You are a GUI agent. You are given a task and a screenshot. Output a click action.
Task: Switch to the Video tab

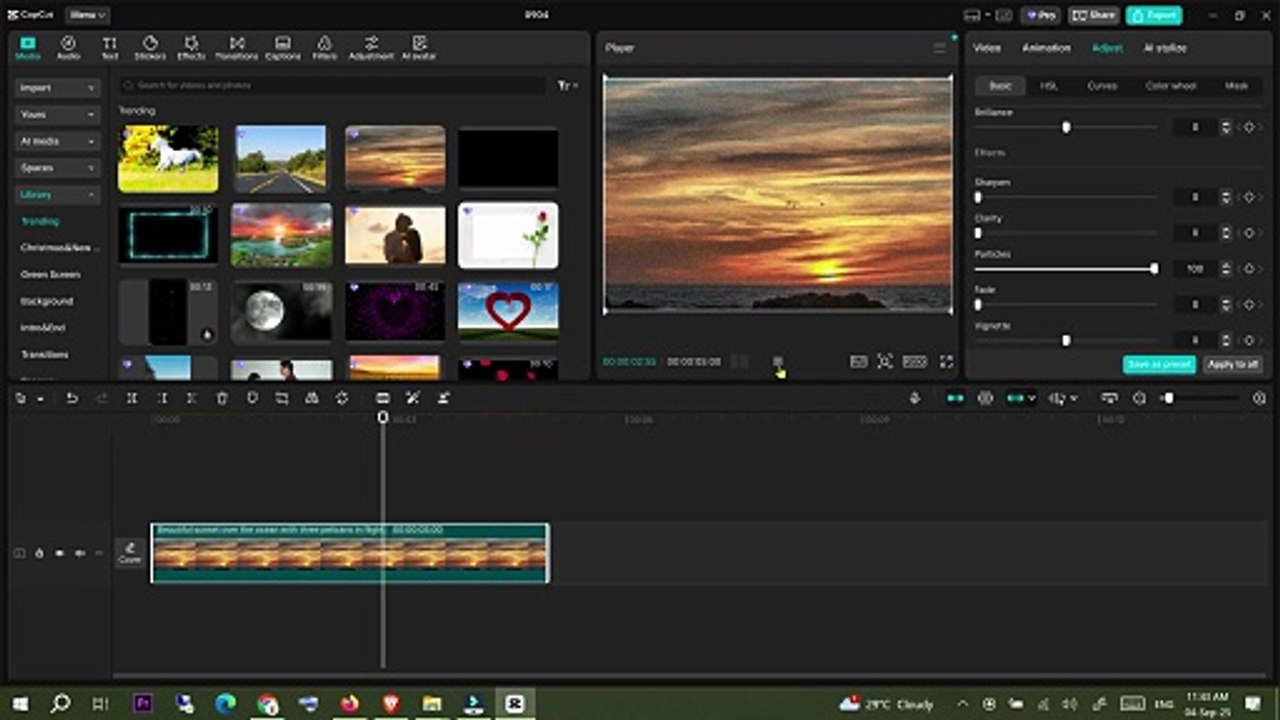click(987, 48)
